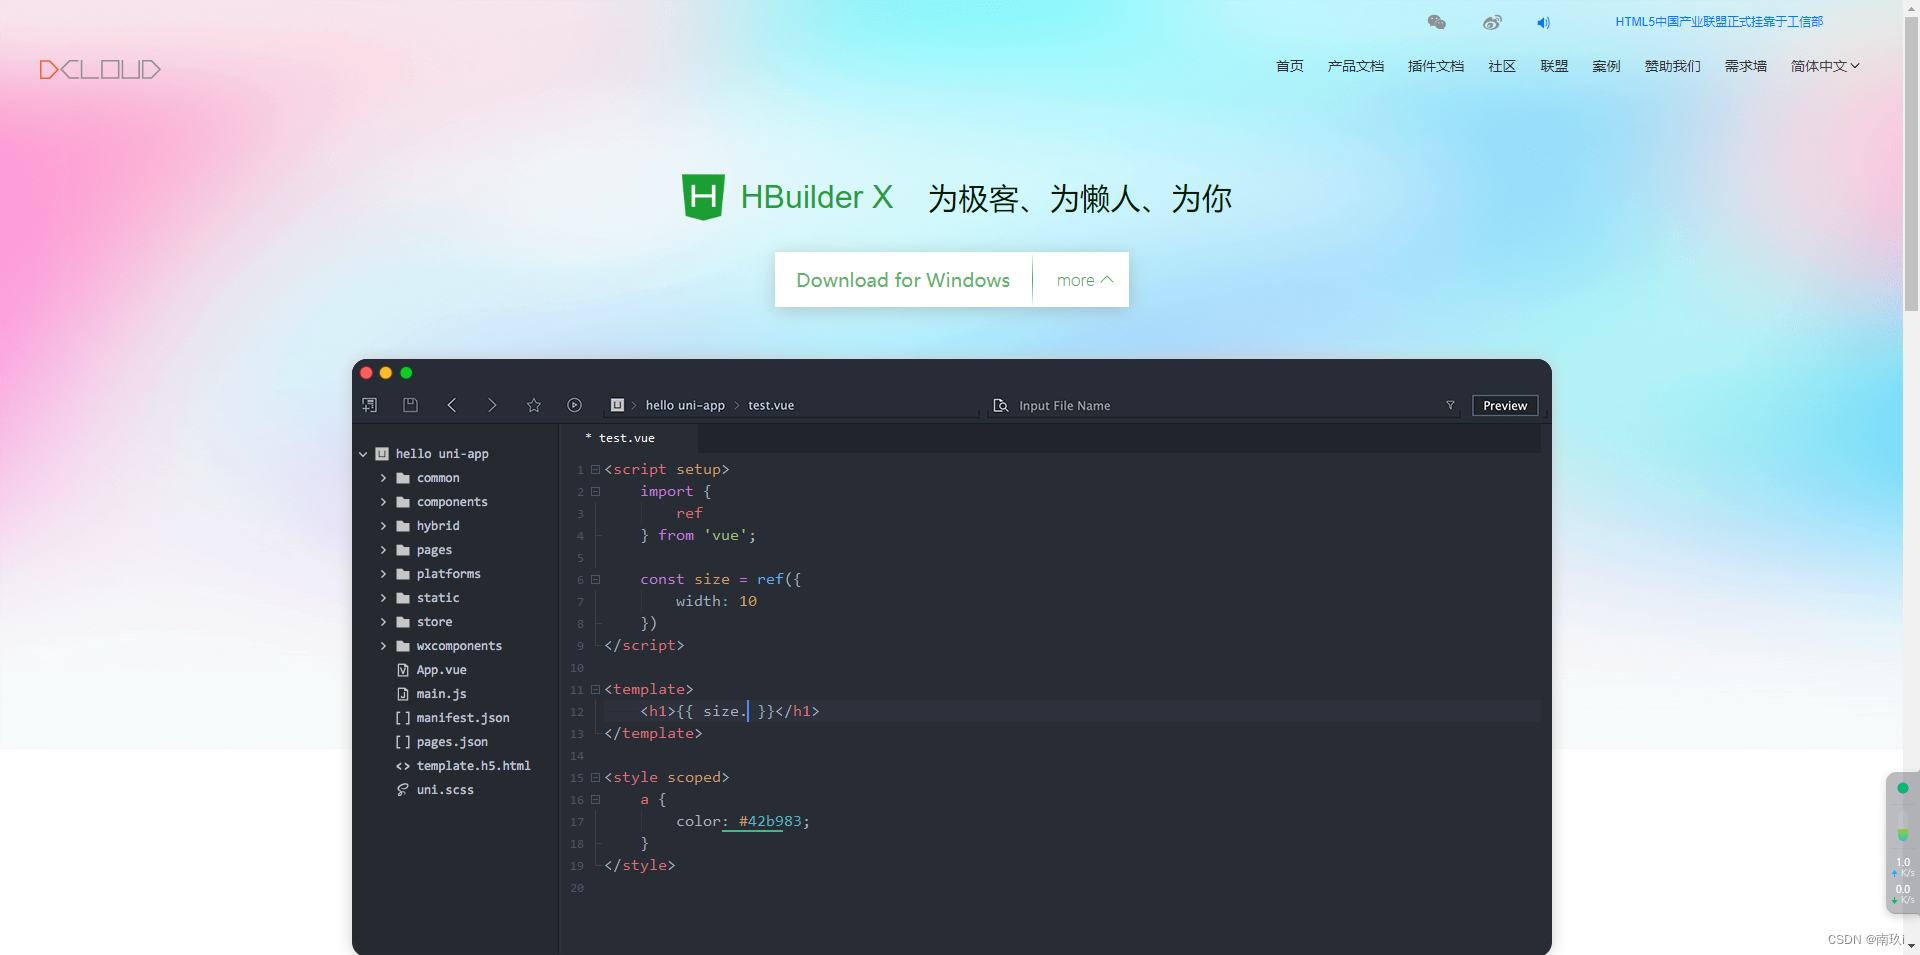Open pages.json in file tree
Image resolution: width=1920 pixels, height=955 pixels.
(452, 742)
